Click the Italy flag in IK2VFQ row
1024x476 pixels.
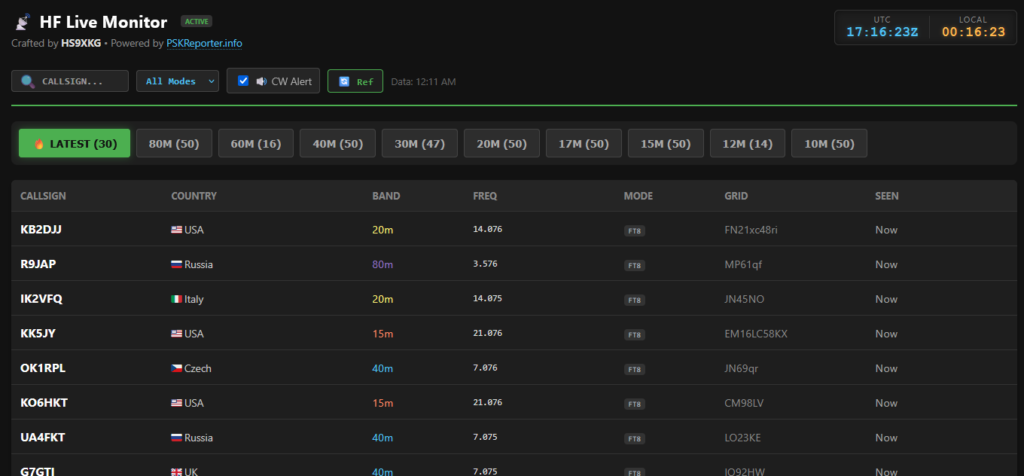177,299
